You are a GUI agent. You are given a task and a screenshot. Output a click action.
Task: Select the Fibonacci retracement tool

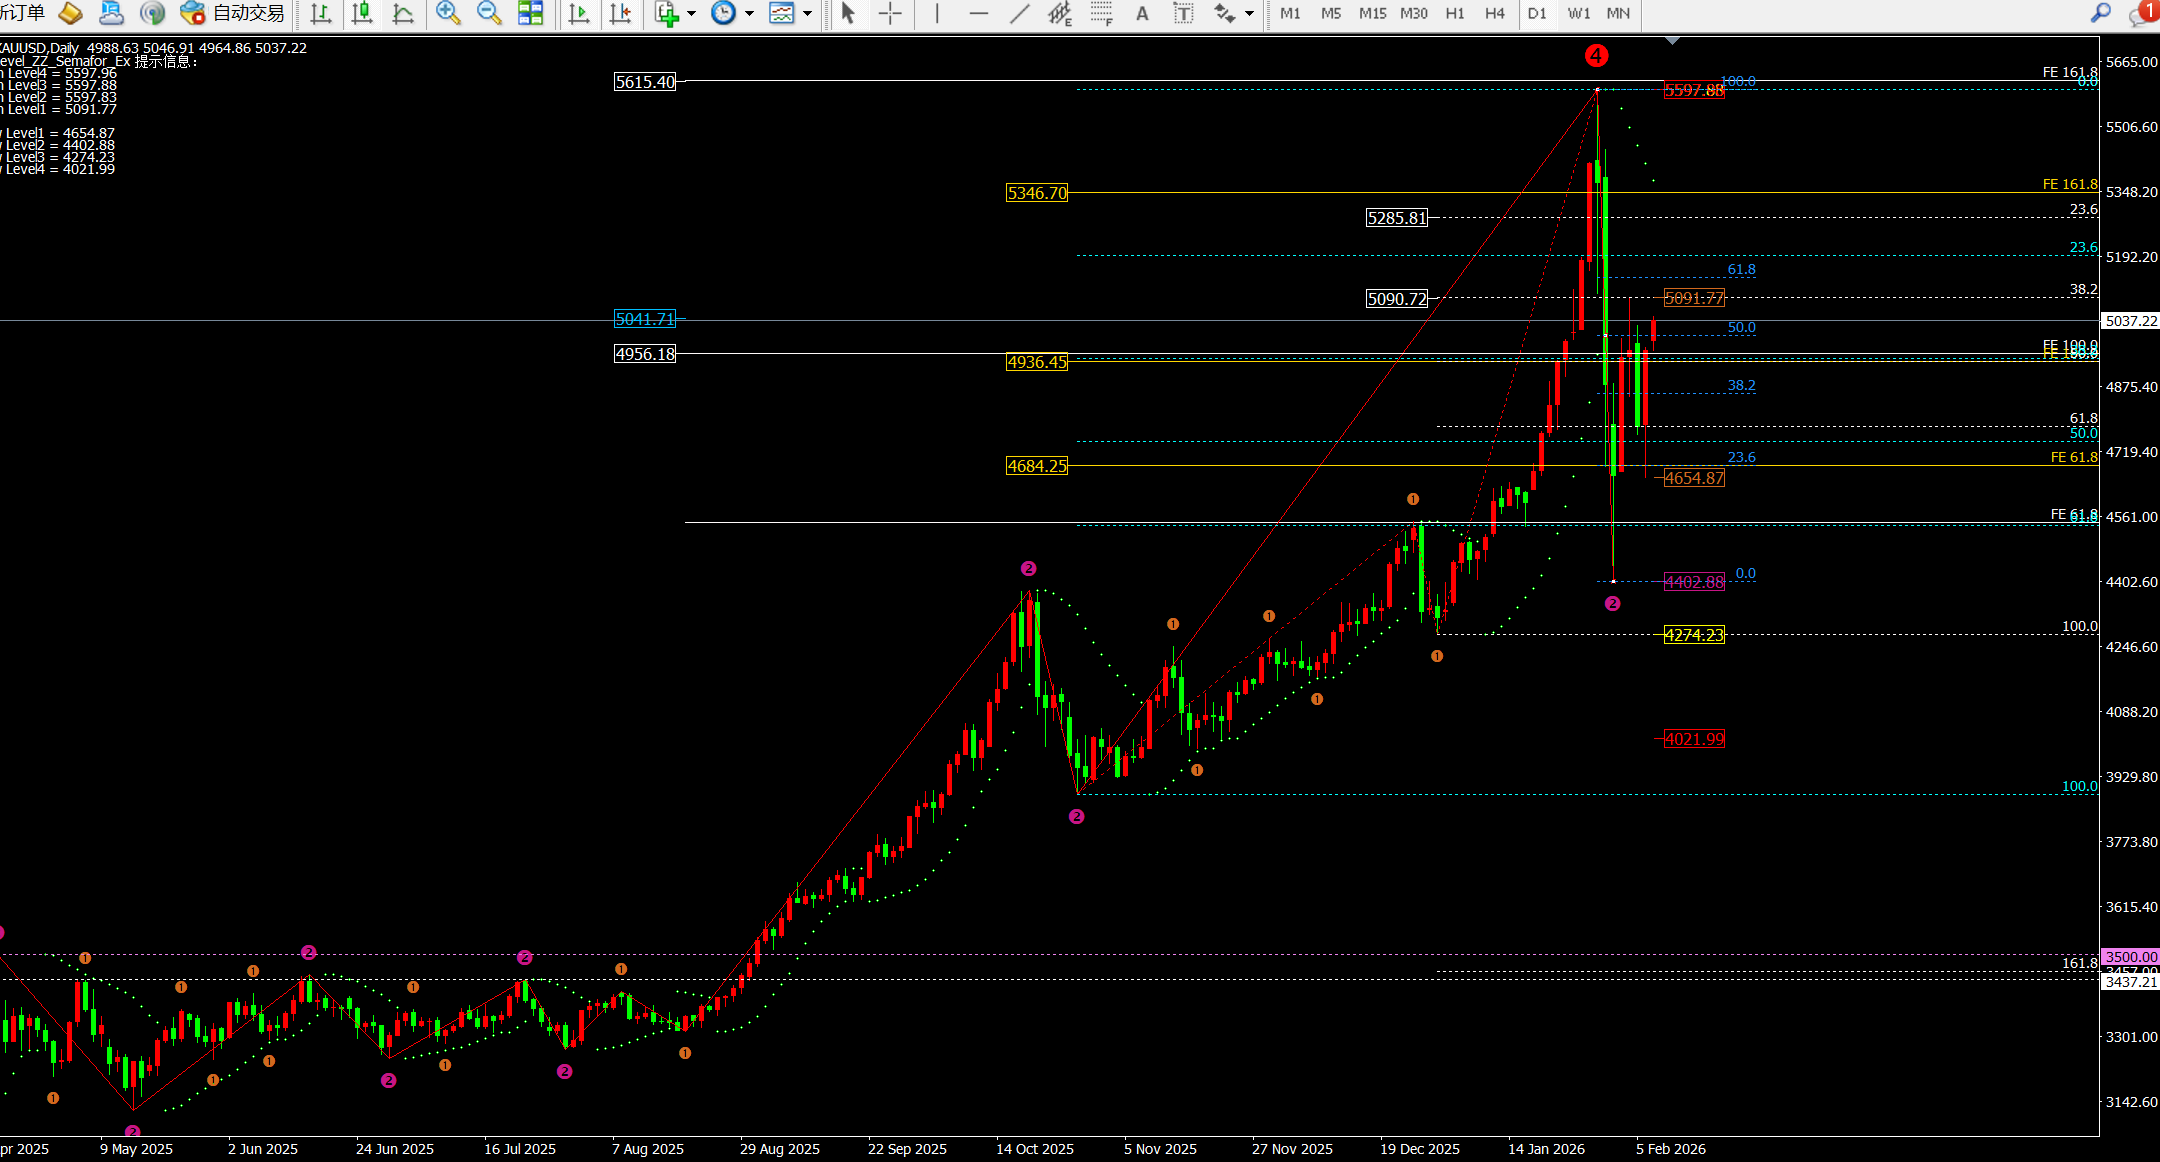tap(1101, 13)
